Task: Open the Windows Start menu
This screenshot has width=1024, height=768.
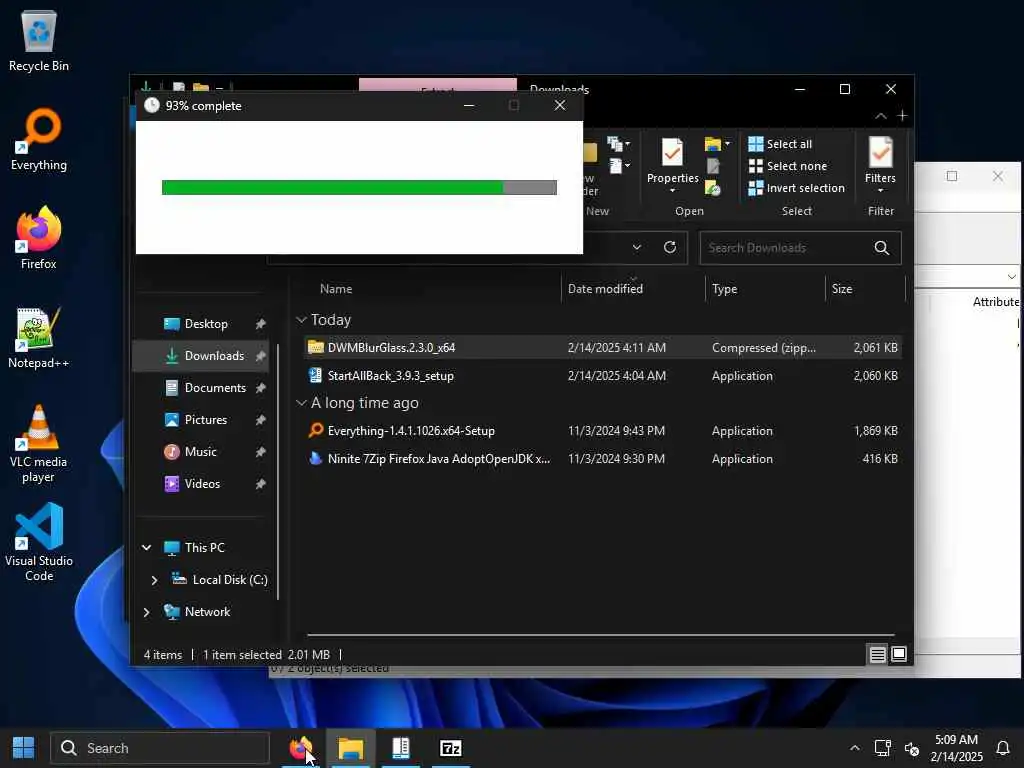Action: click(24, 748)
